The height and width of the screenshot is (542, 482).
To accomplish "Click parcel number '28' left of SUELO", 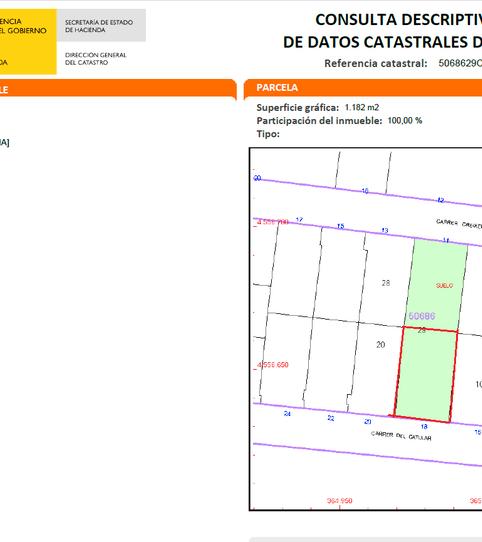I will click(x=386, y=283).
